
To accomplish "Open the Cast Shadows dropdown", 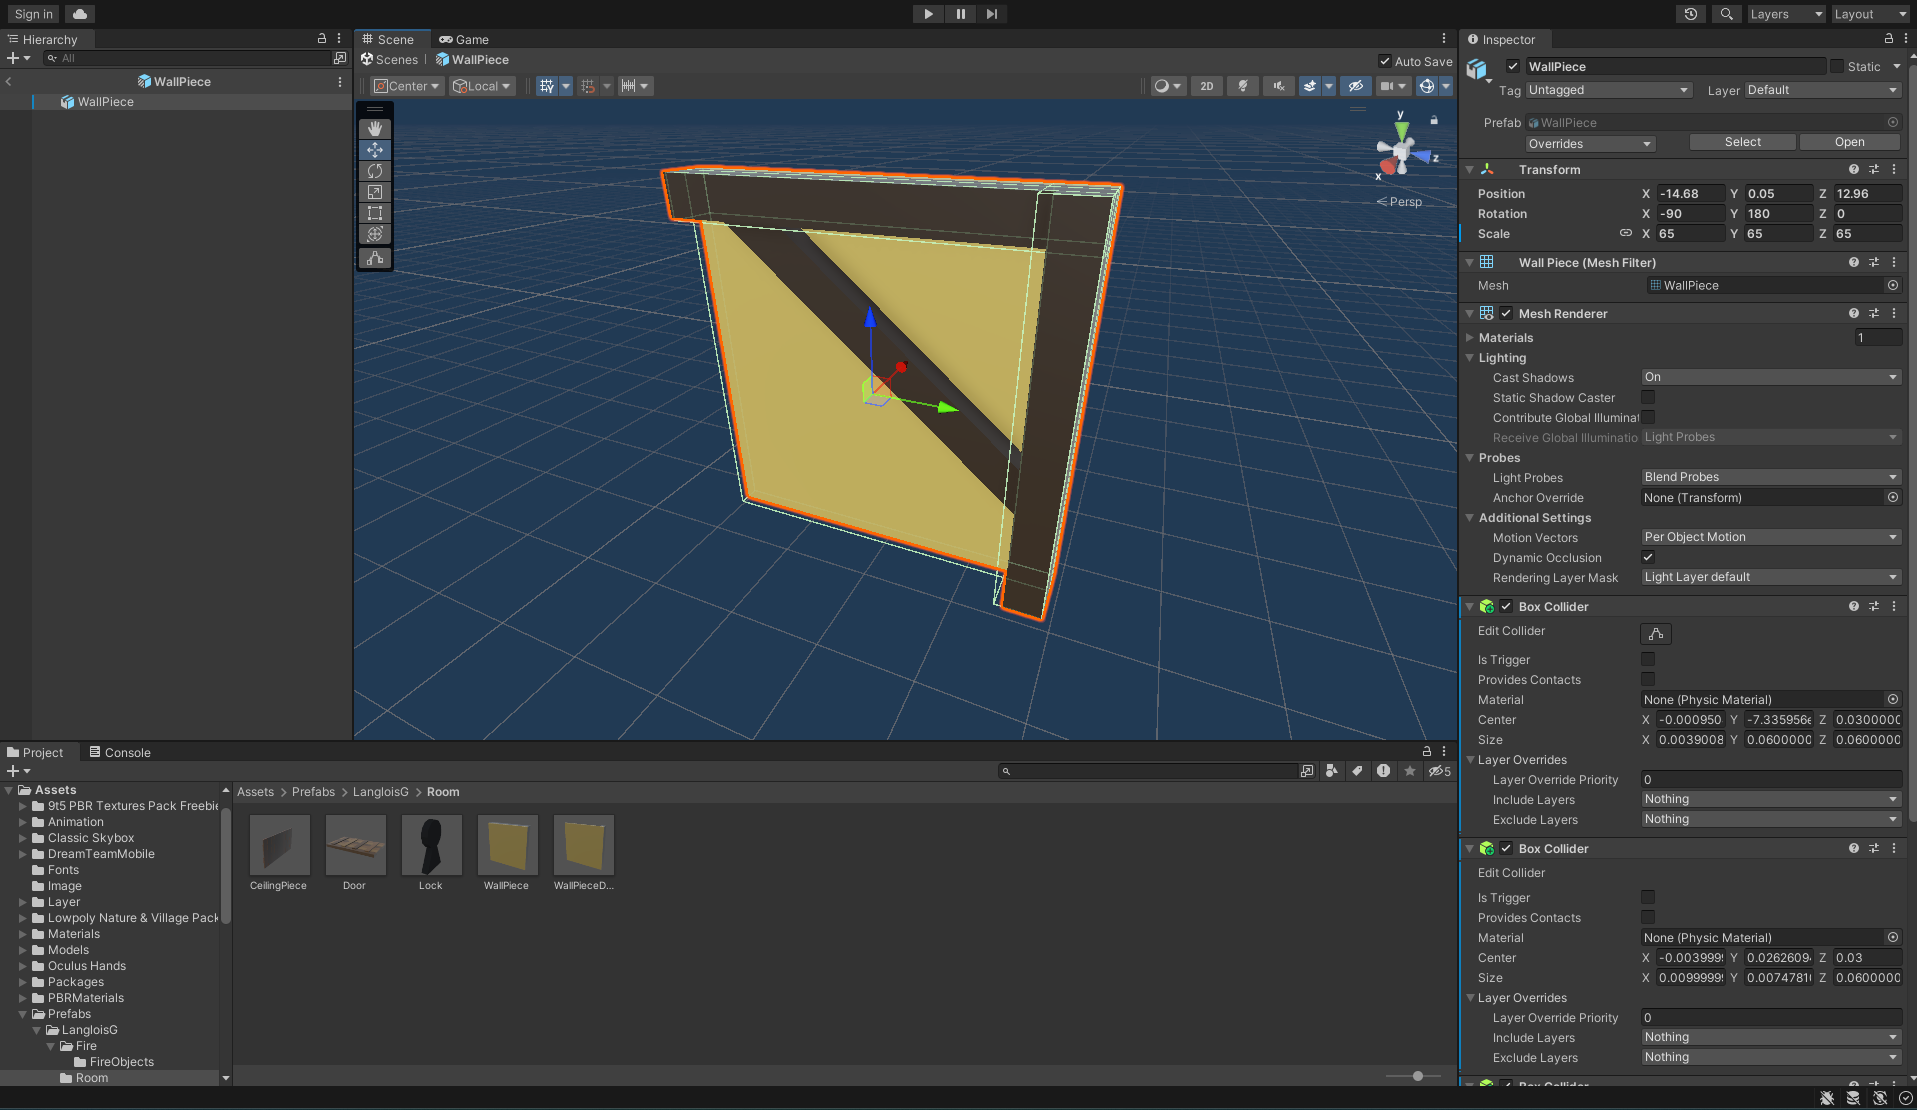I will [x=1769, y=377].
